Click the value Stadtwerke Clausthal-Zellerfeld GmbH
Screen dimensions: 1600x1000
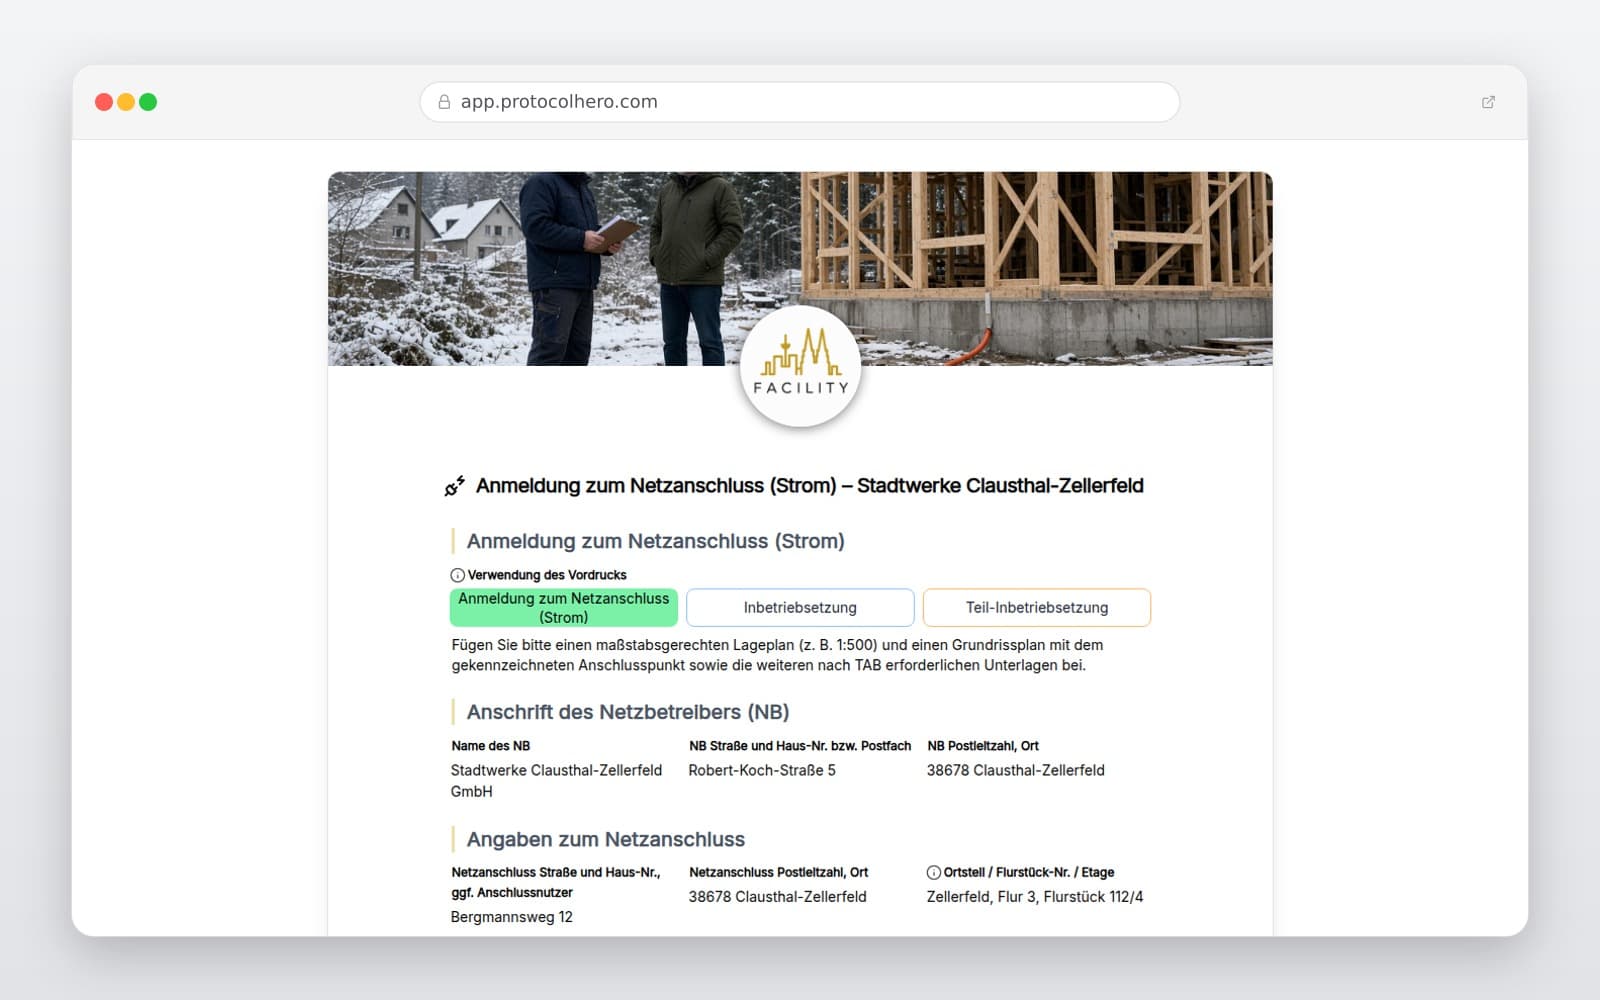pos(557,781)
